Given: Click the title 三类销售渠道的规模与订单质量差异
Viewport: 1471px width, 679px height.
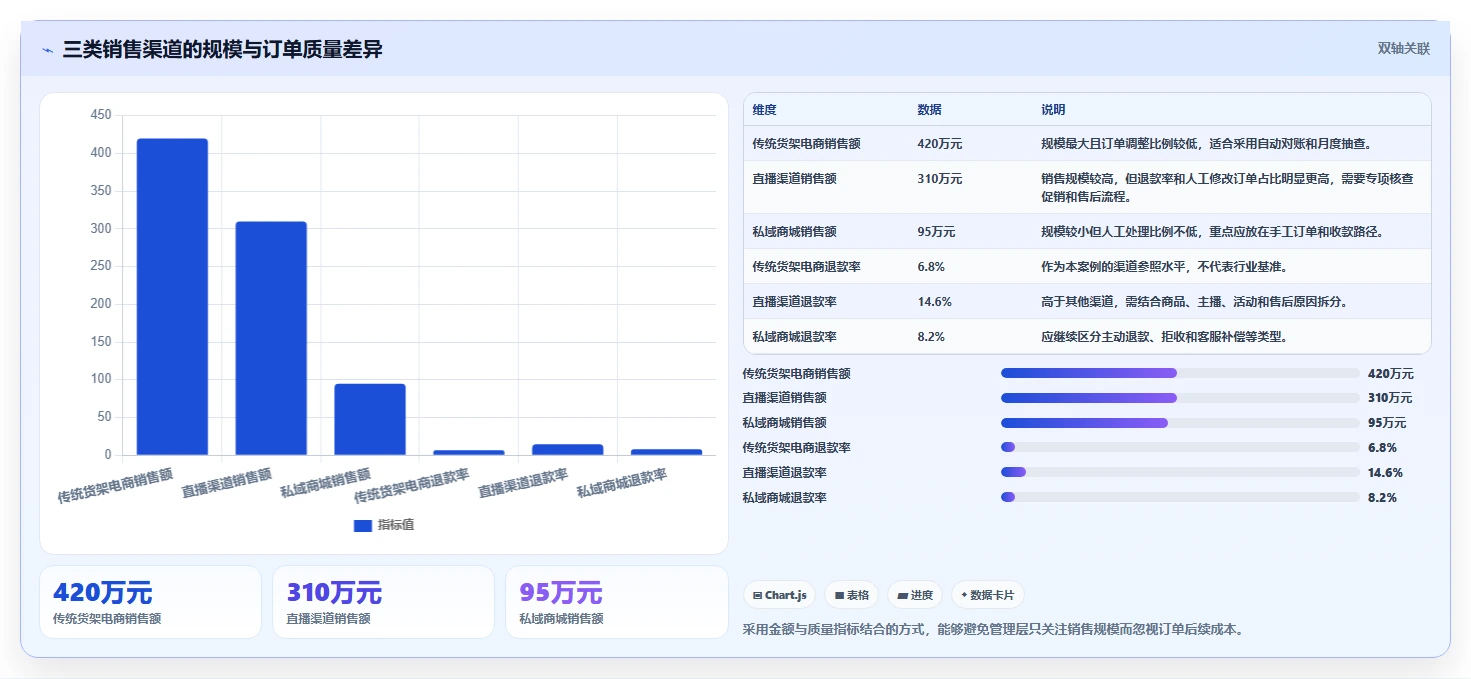Looking at the screenshot, I should coord(222,49).
